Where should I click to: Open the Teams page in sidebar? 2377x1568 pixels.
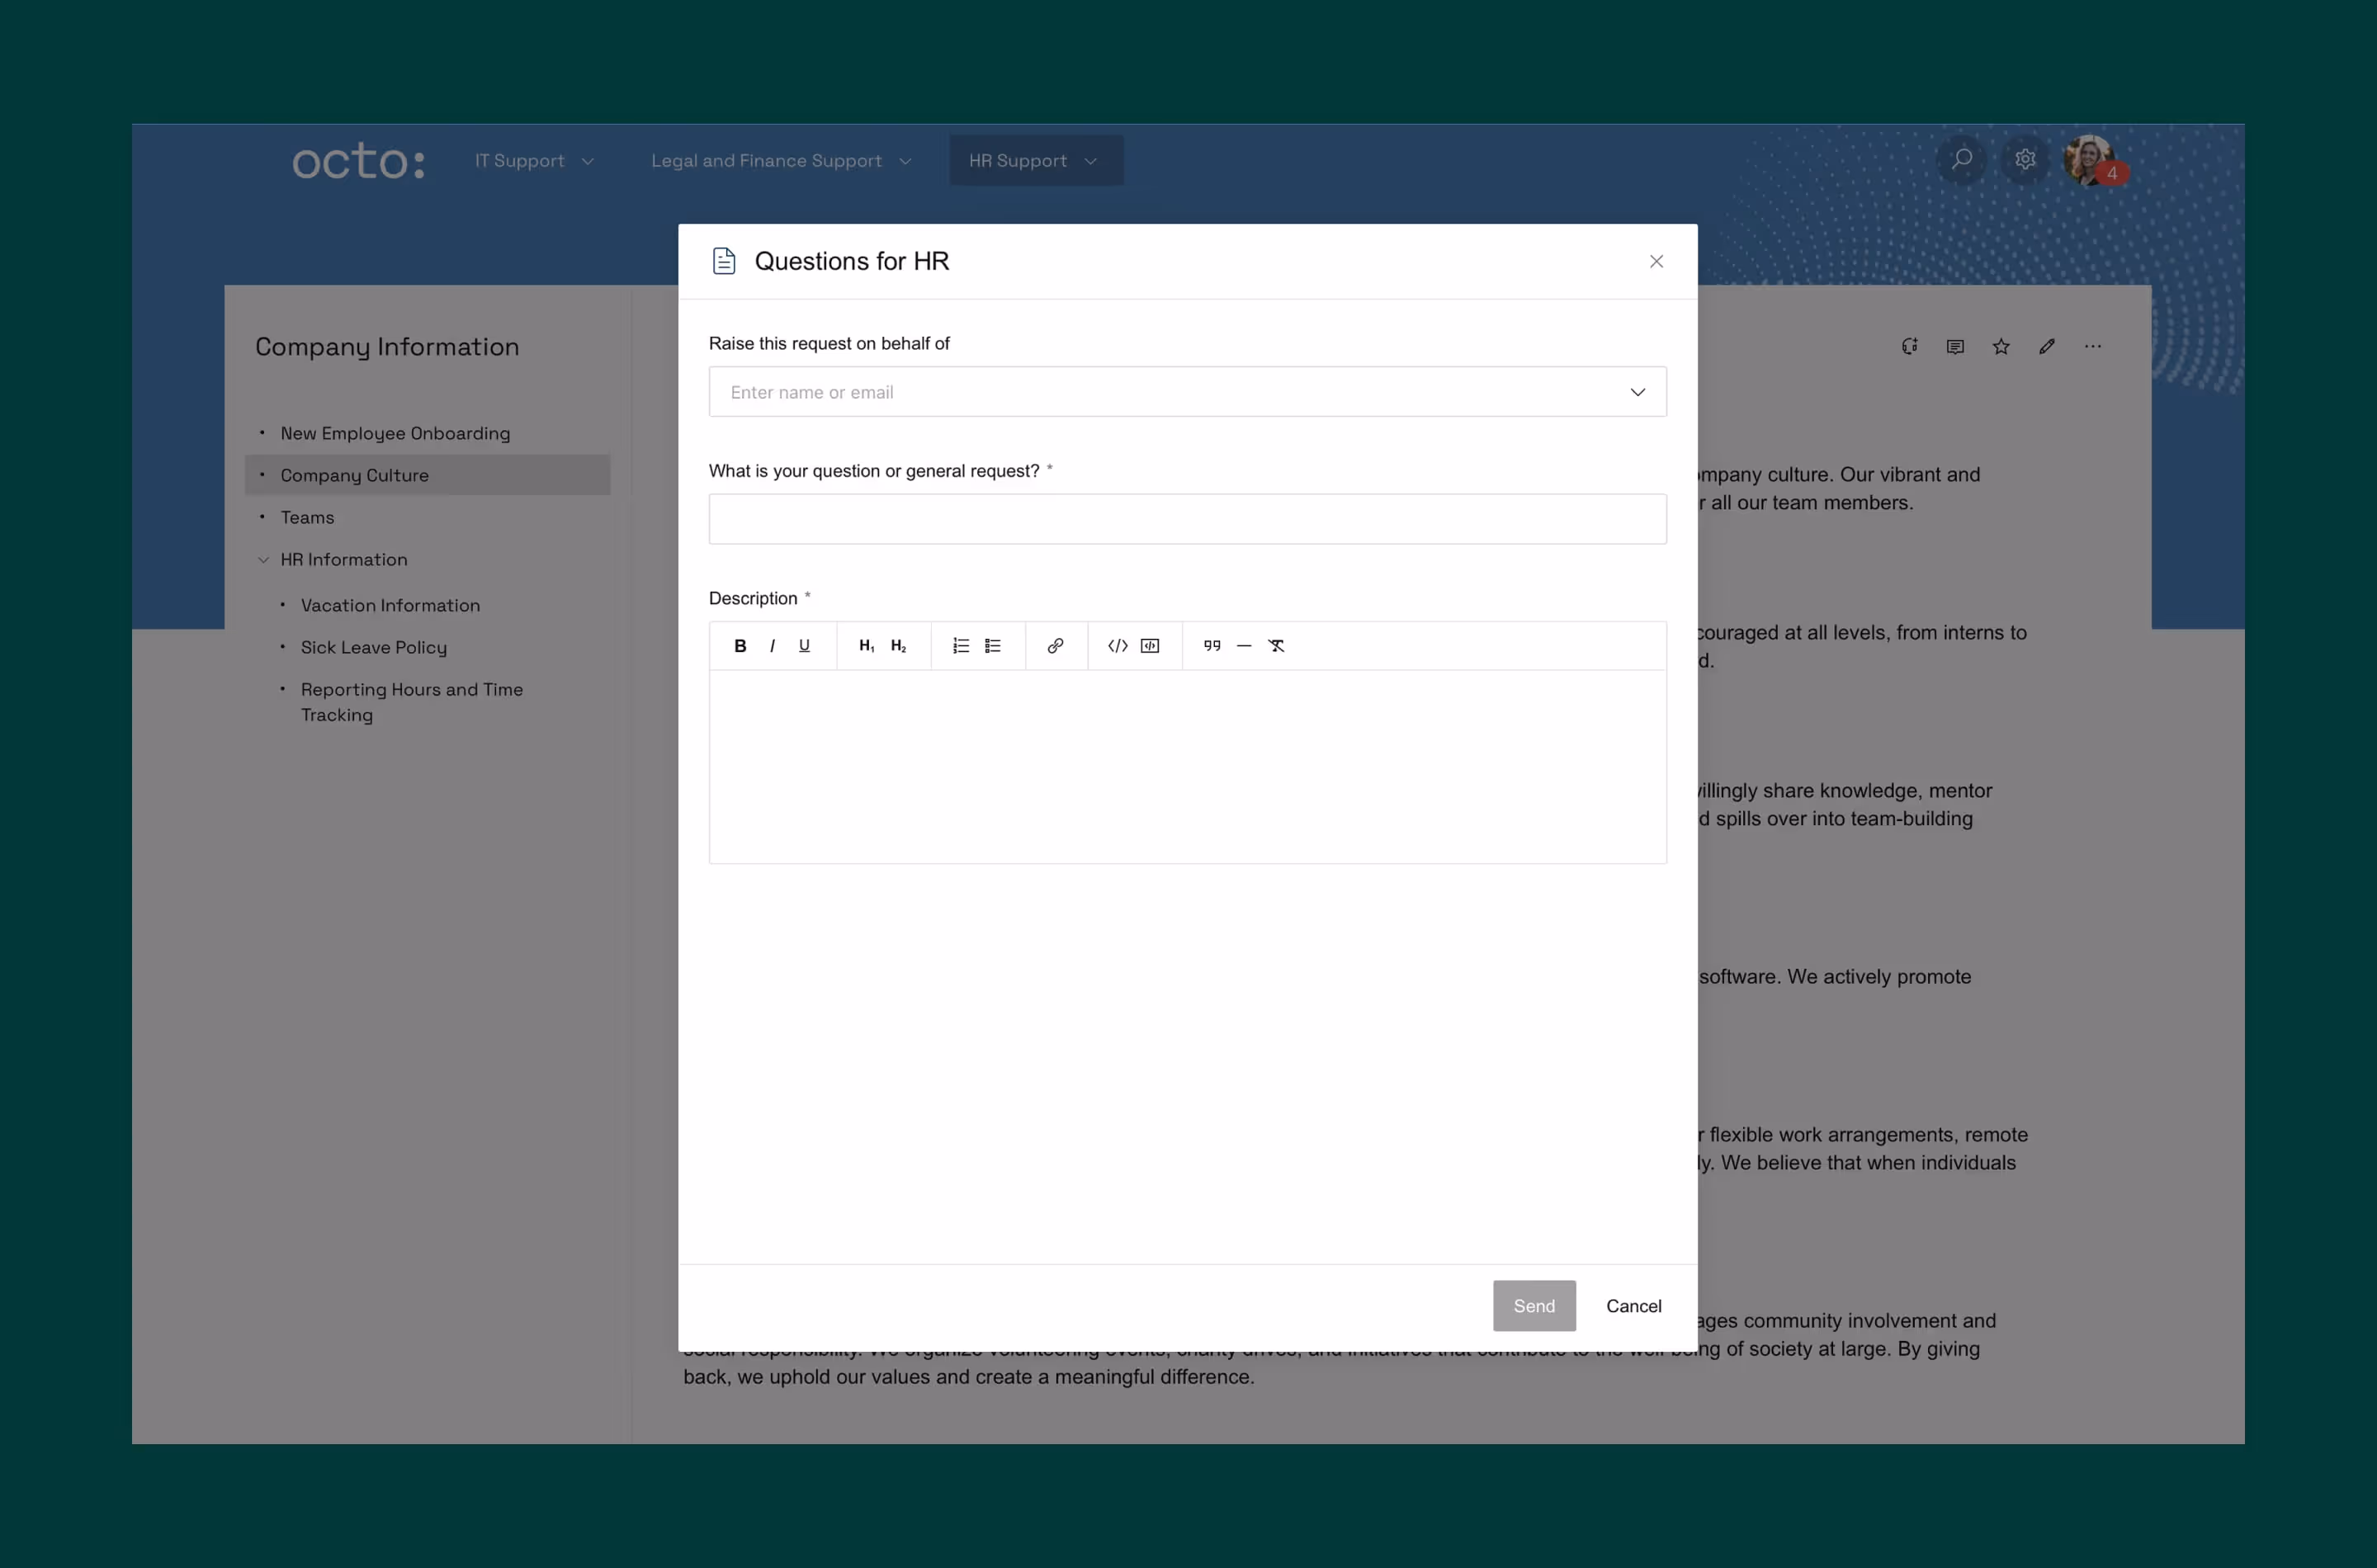(x=307, y=518)
